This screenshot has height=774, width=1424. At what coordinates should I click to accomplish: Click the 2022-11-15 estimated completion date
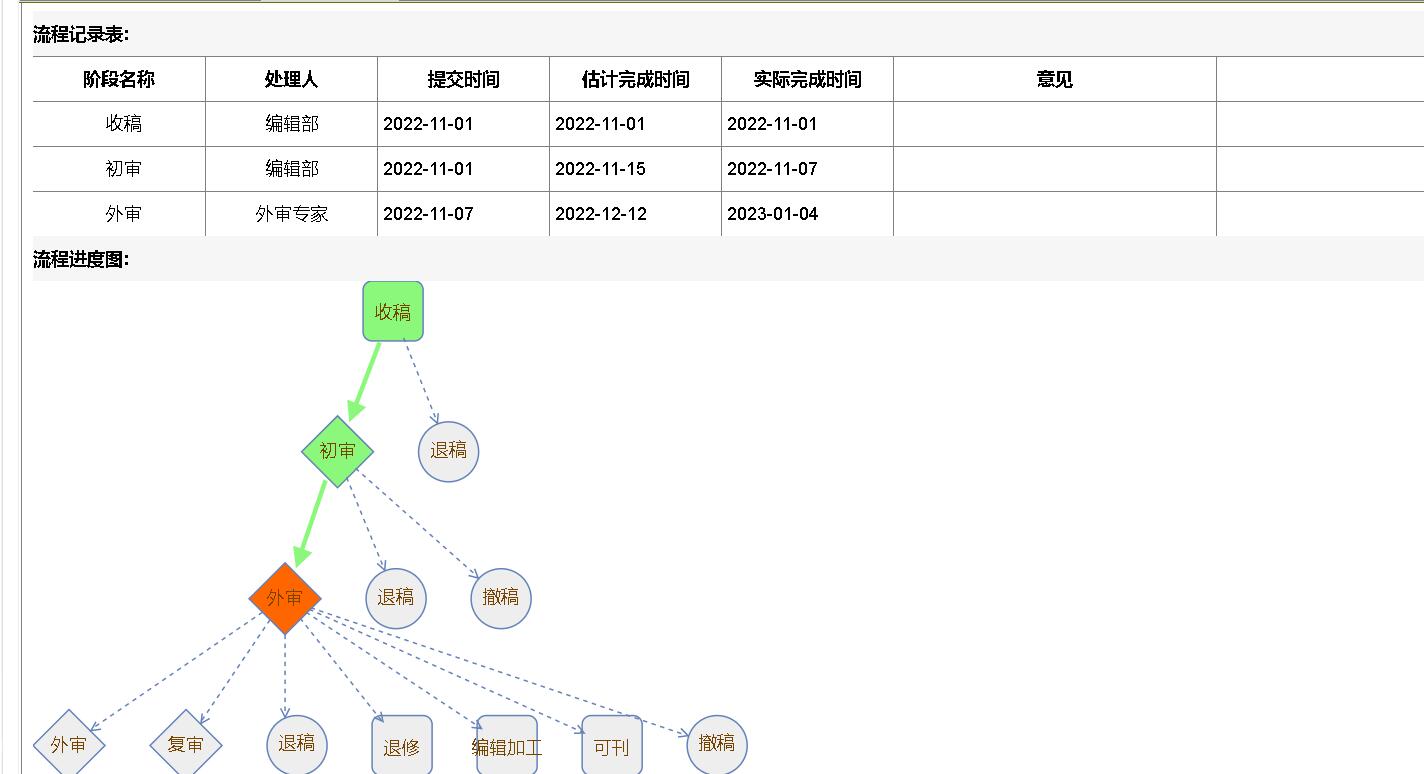click(600, 169)
